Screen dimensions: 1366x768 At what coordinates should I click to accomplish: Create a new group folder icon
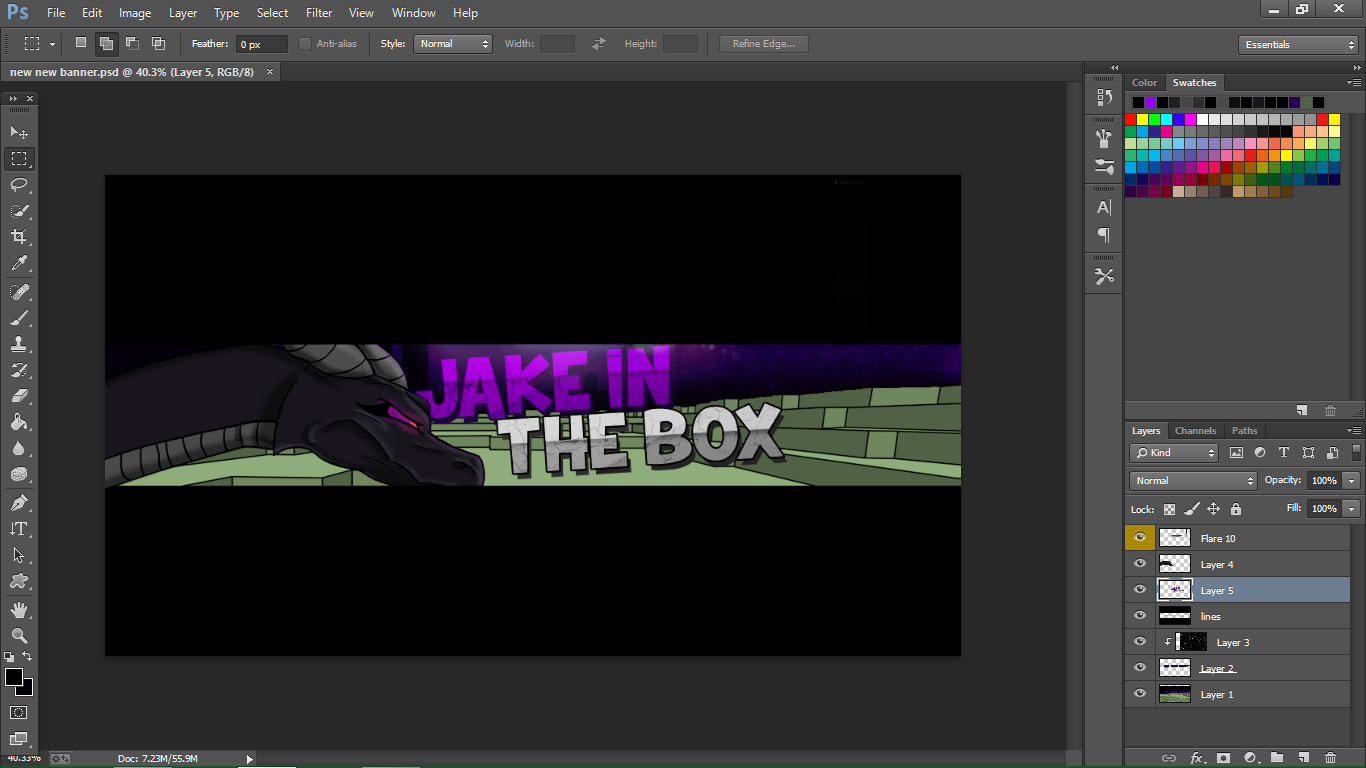pyautogui.click(x=1277, y=758)
